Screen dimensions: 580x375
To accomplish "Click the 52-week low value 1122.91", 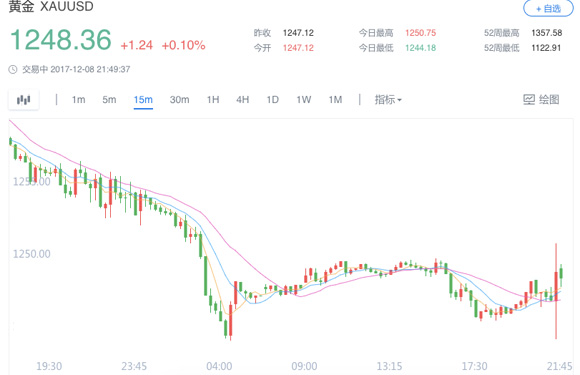I will (546, 48).
